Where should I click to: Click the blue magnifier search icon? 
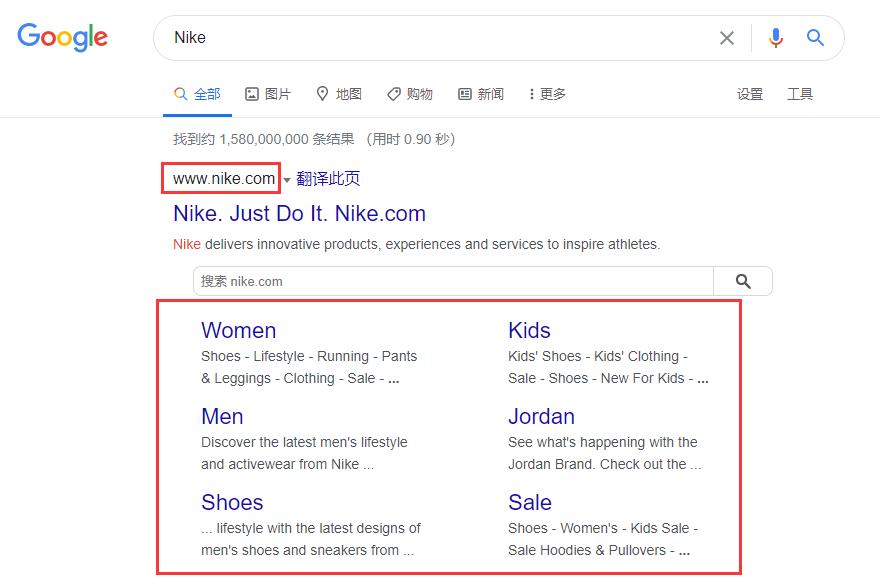coord(815,37)
